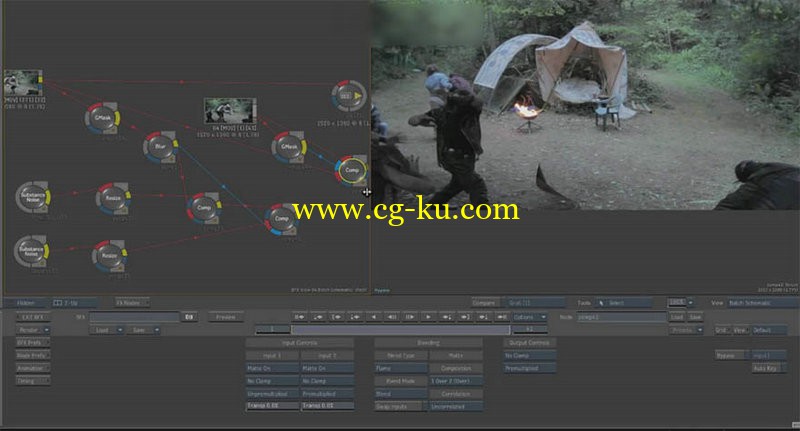Click the Load button next to Node field
The image size is (800, 431).
click(677, 317)
